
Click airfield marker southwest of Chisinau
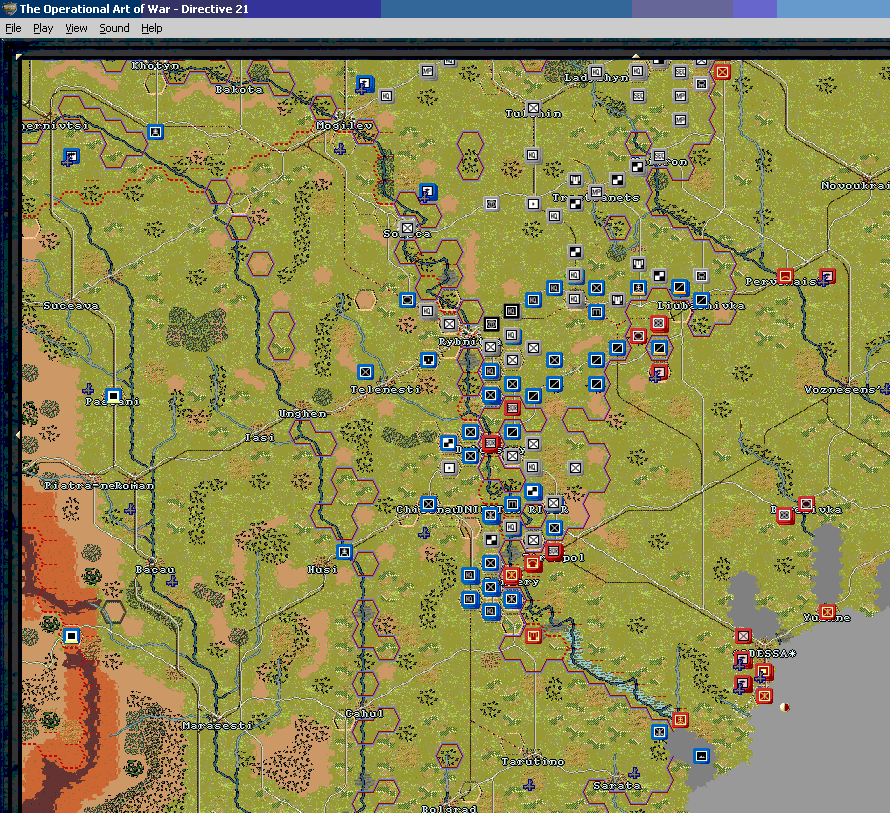[x=423, y=533]
